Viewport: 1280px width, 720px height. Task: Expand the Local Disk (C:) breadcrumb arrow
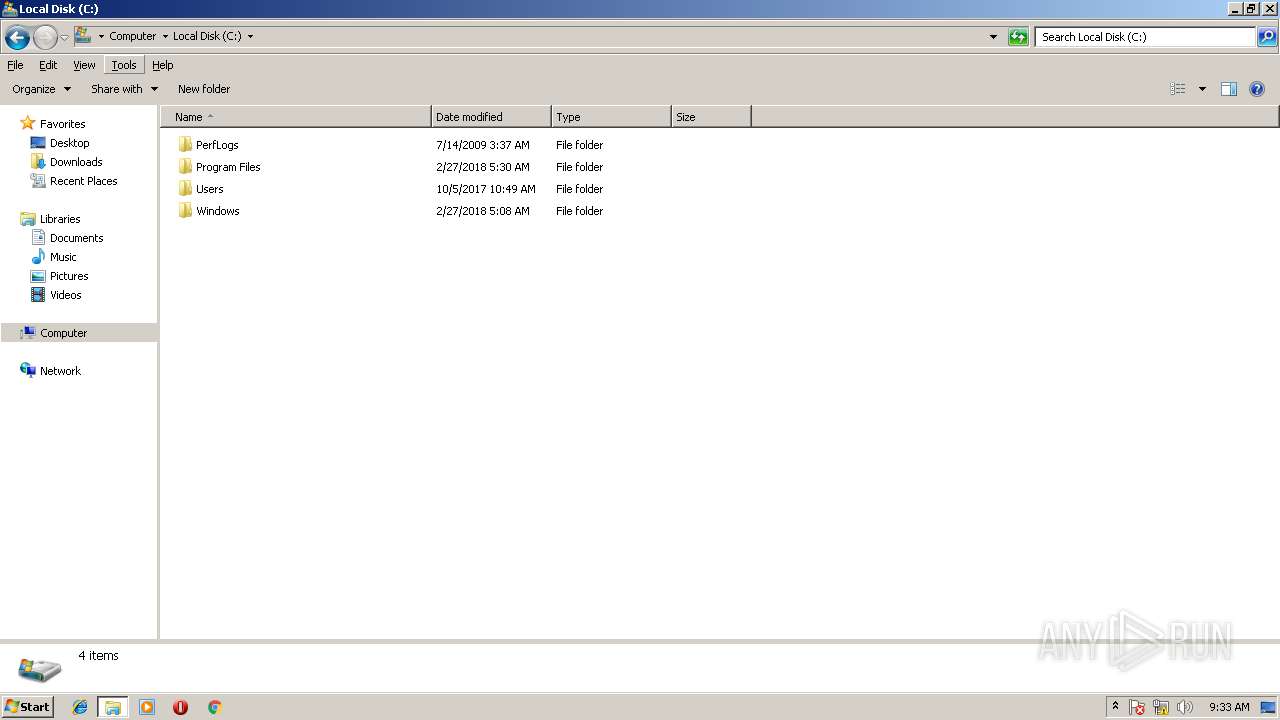[250, 37]
